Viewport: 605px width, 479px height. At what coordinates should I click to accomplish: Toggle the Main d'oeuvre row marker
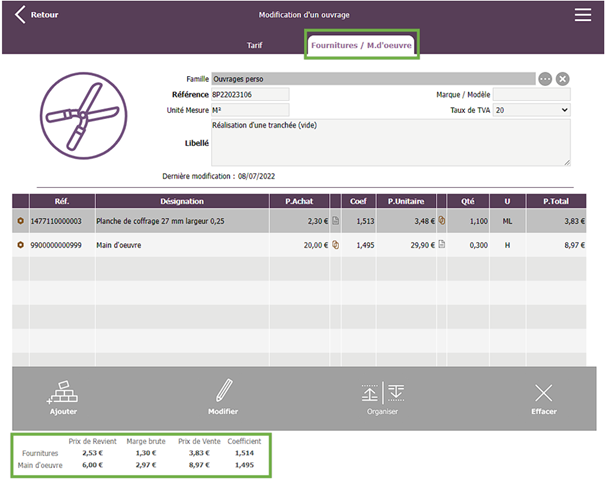(x=20, y=244)
